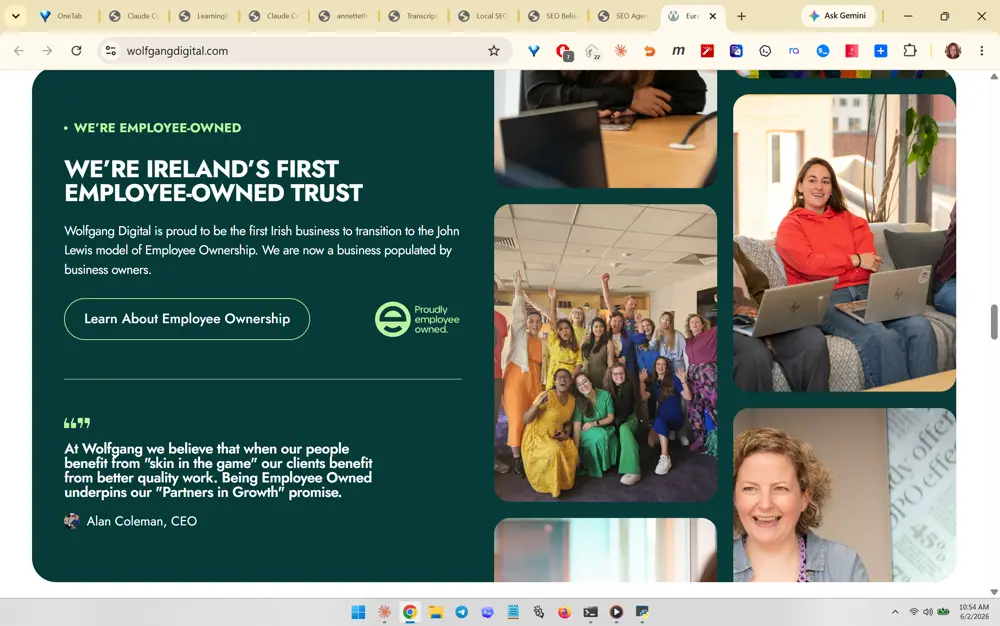Switch to the SEO Agen tab
This screenshot has height=626, width=1000.
tap(624, 16)
